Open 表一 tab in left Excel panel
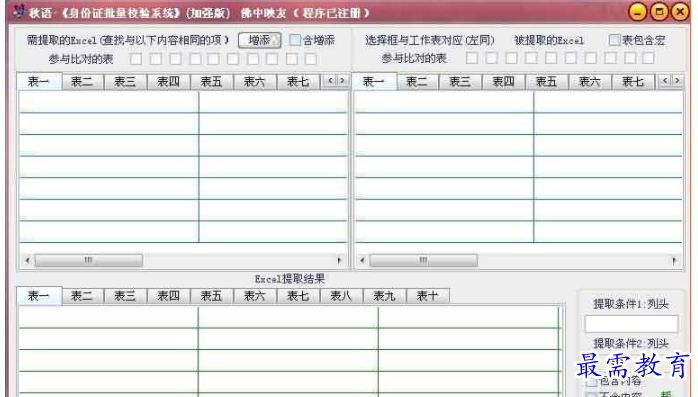Viewport: 698px width, 397px height. pos(39,81)
